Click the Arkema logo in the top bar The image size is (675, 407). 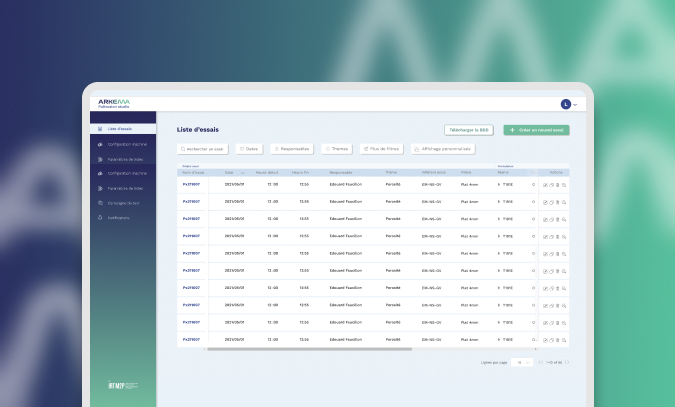coord(114,103)
